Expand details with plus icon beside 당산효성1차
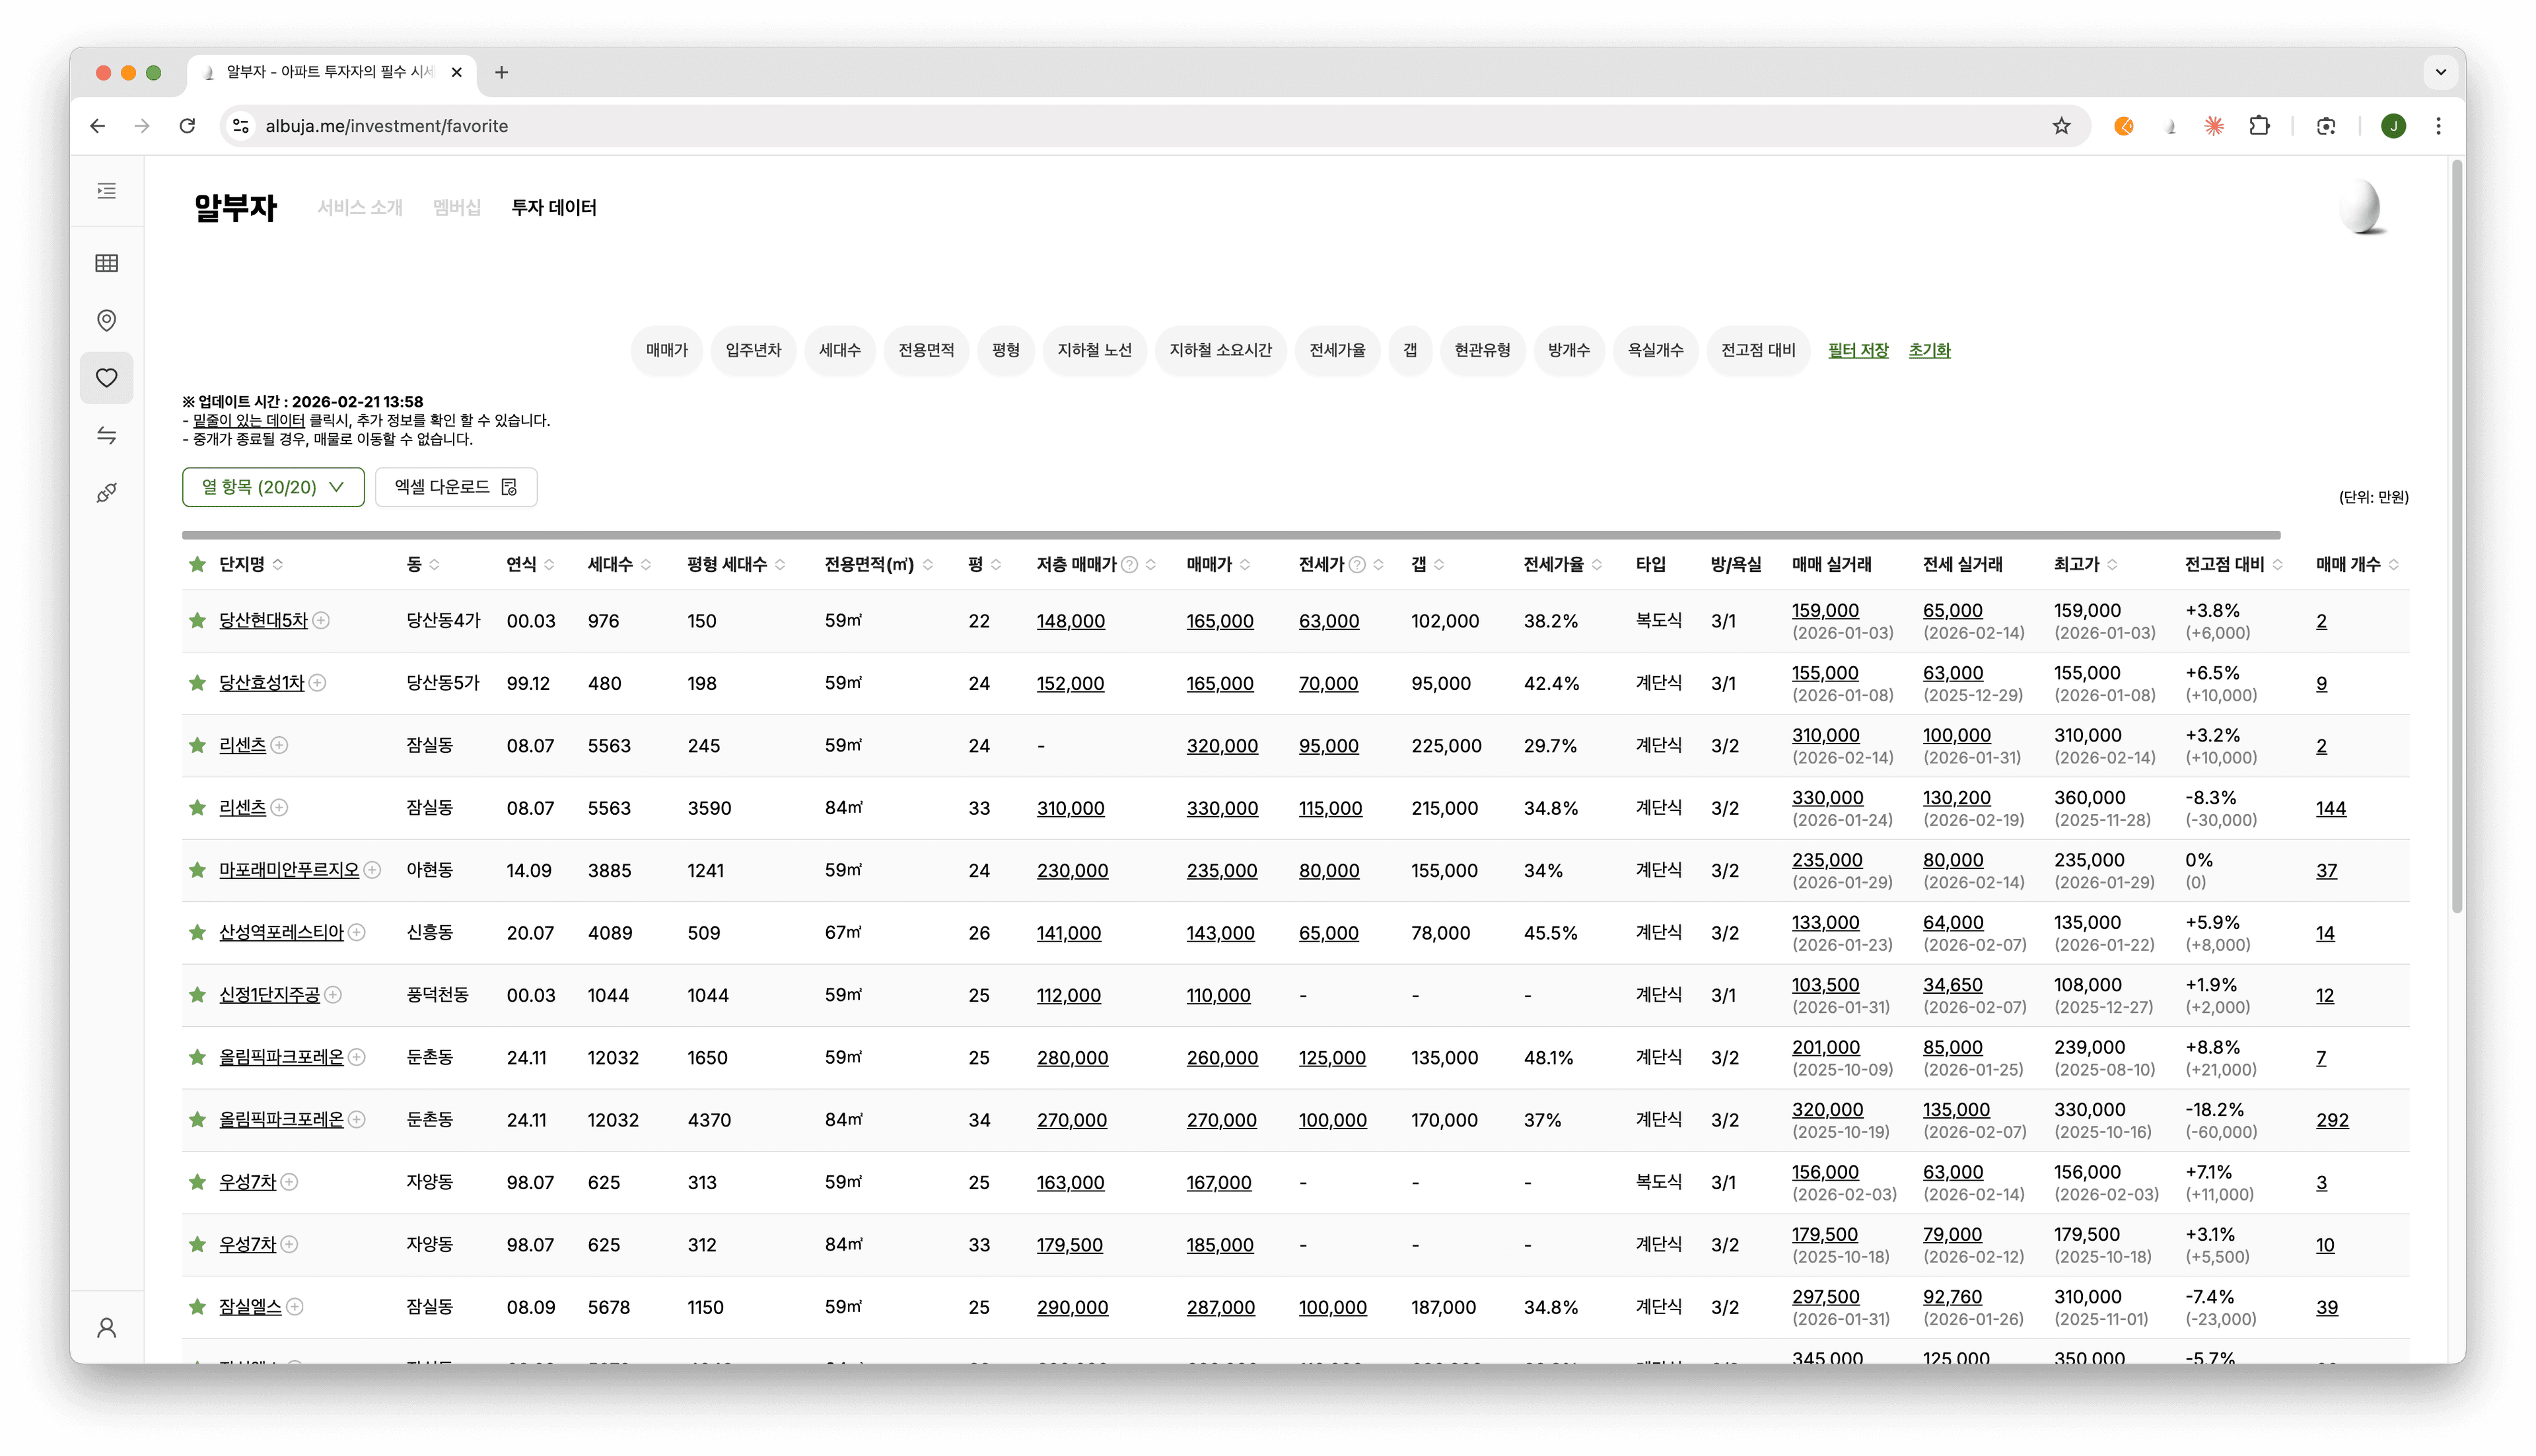Screen dimensions: 2536x1456 [x=317, y=683]
